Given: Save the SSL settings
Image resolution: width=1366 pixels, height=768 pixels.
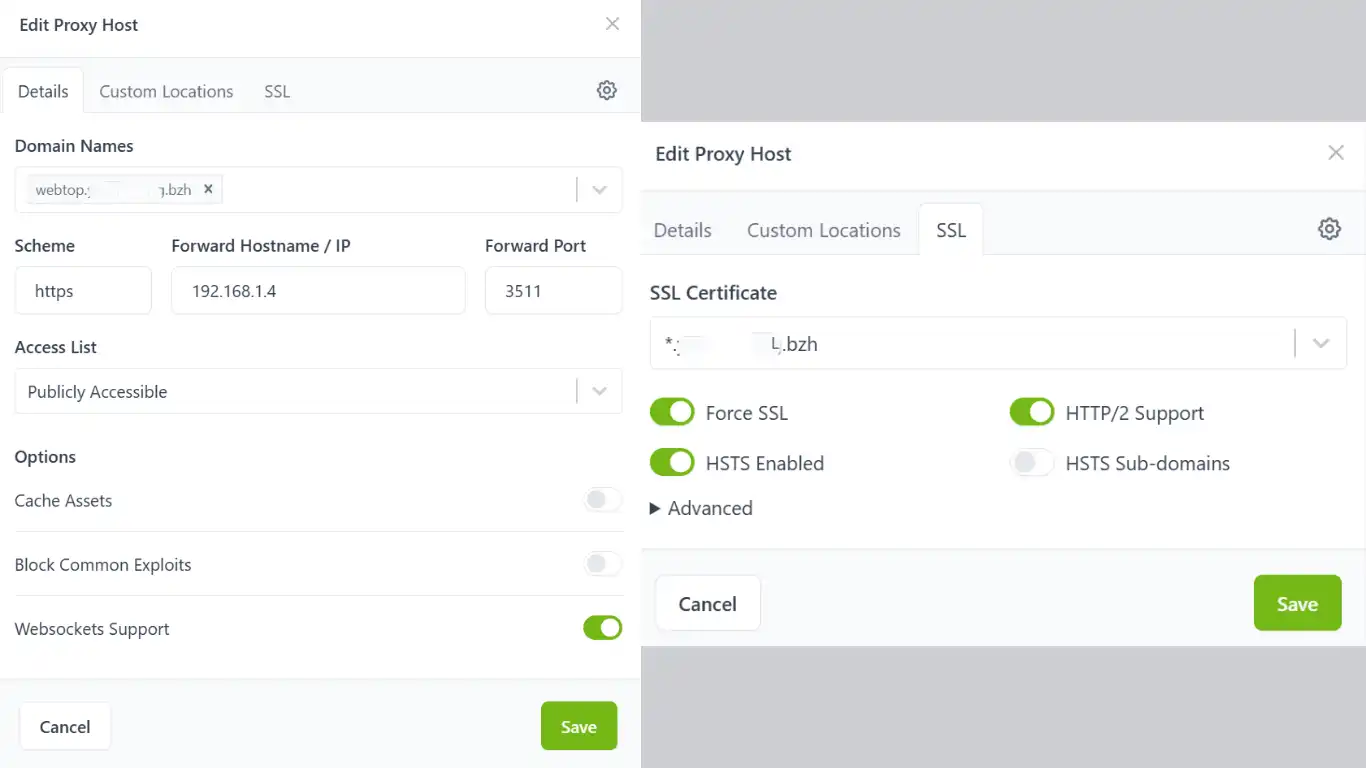Looking at the screenshot, I should [1297, 603].
